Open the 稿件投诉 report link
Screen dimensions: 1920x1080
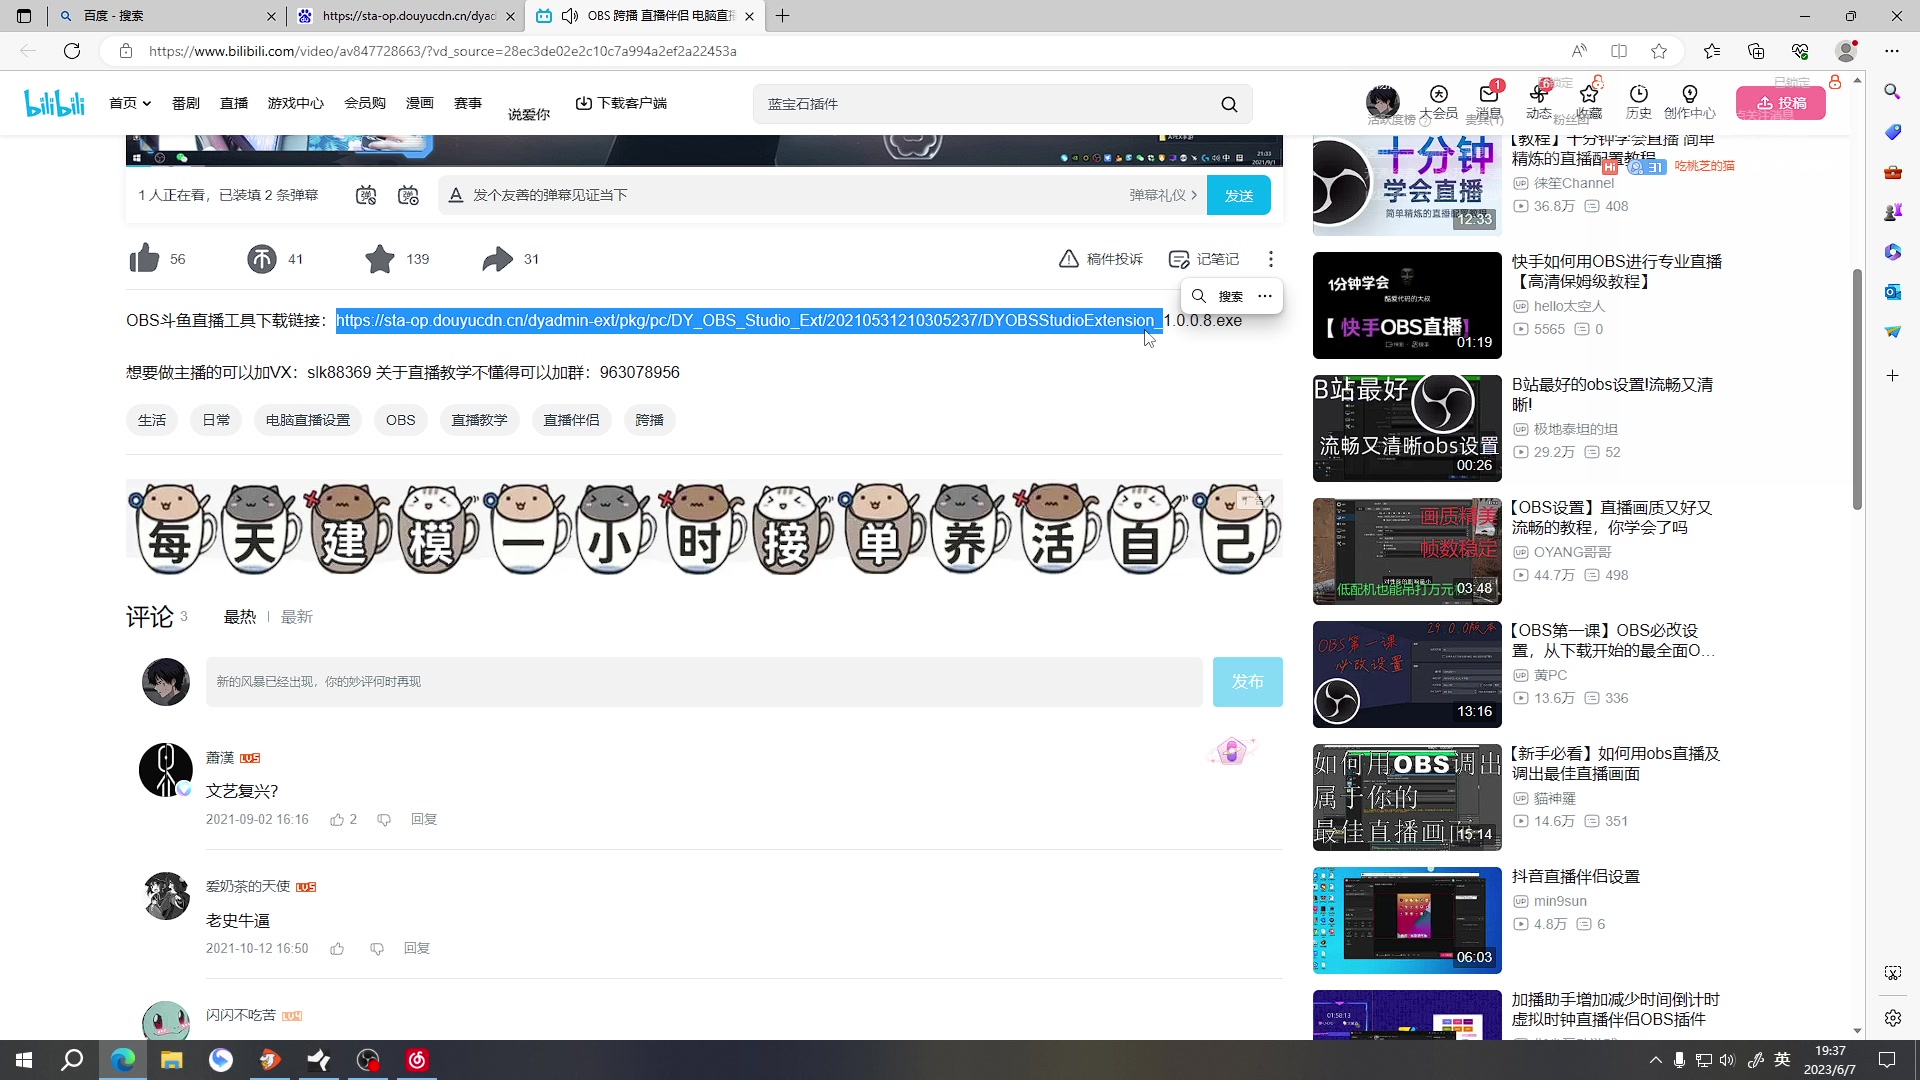1100,259
